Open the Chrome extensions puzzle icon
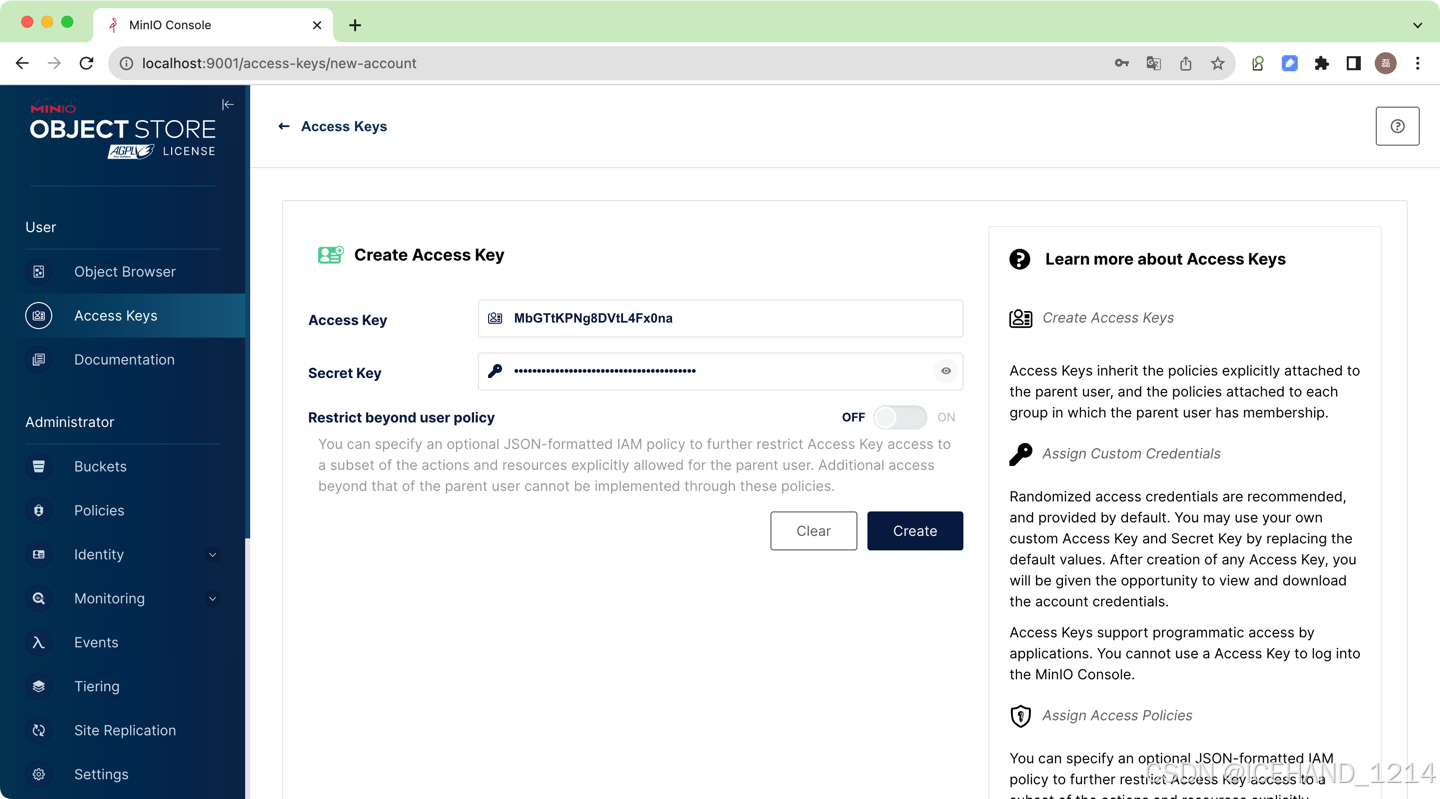This screenshot has width=1440, height=799. pyautogui.click(x=1322, y=63)
